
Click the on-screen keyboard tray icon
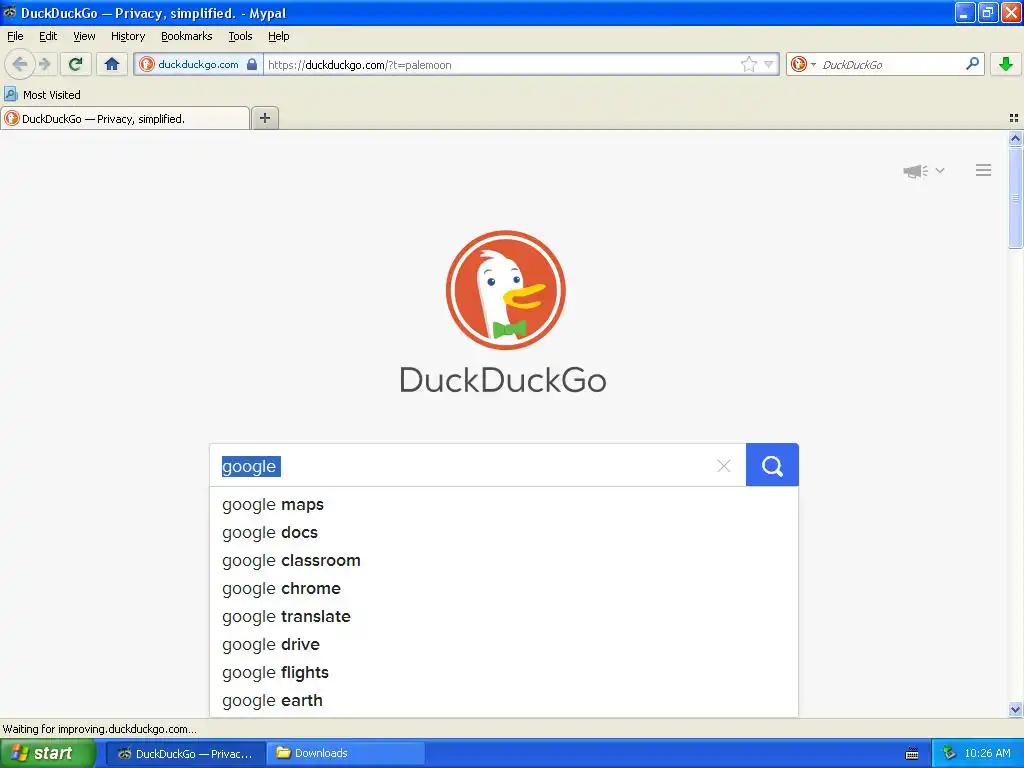pyautogui.click(x=912, y=754)
